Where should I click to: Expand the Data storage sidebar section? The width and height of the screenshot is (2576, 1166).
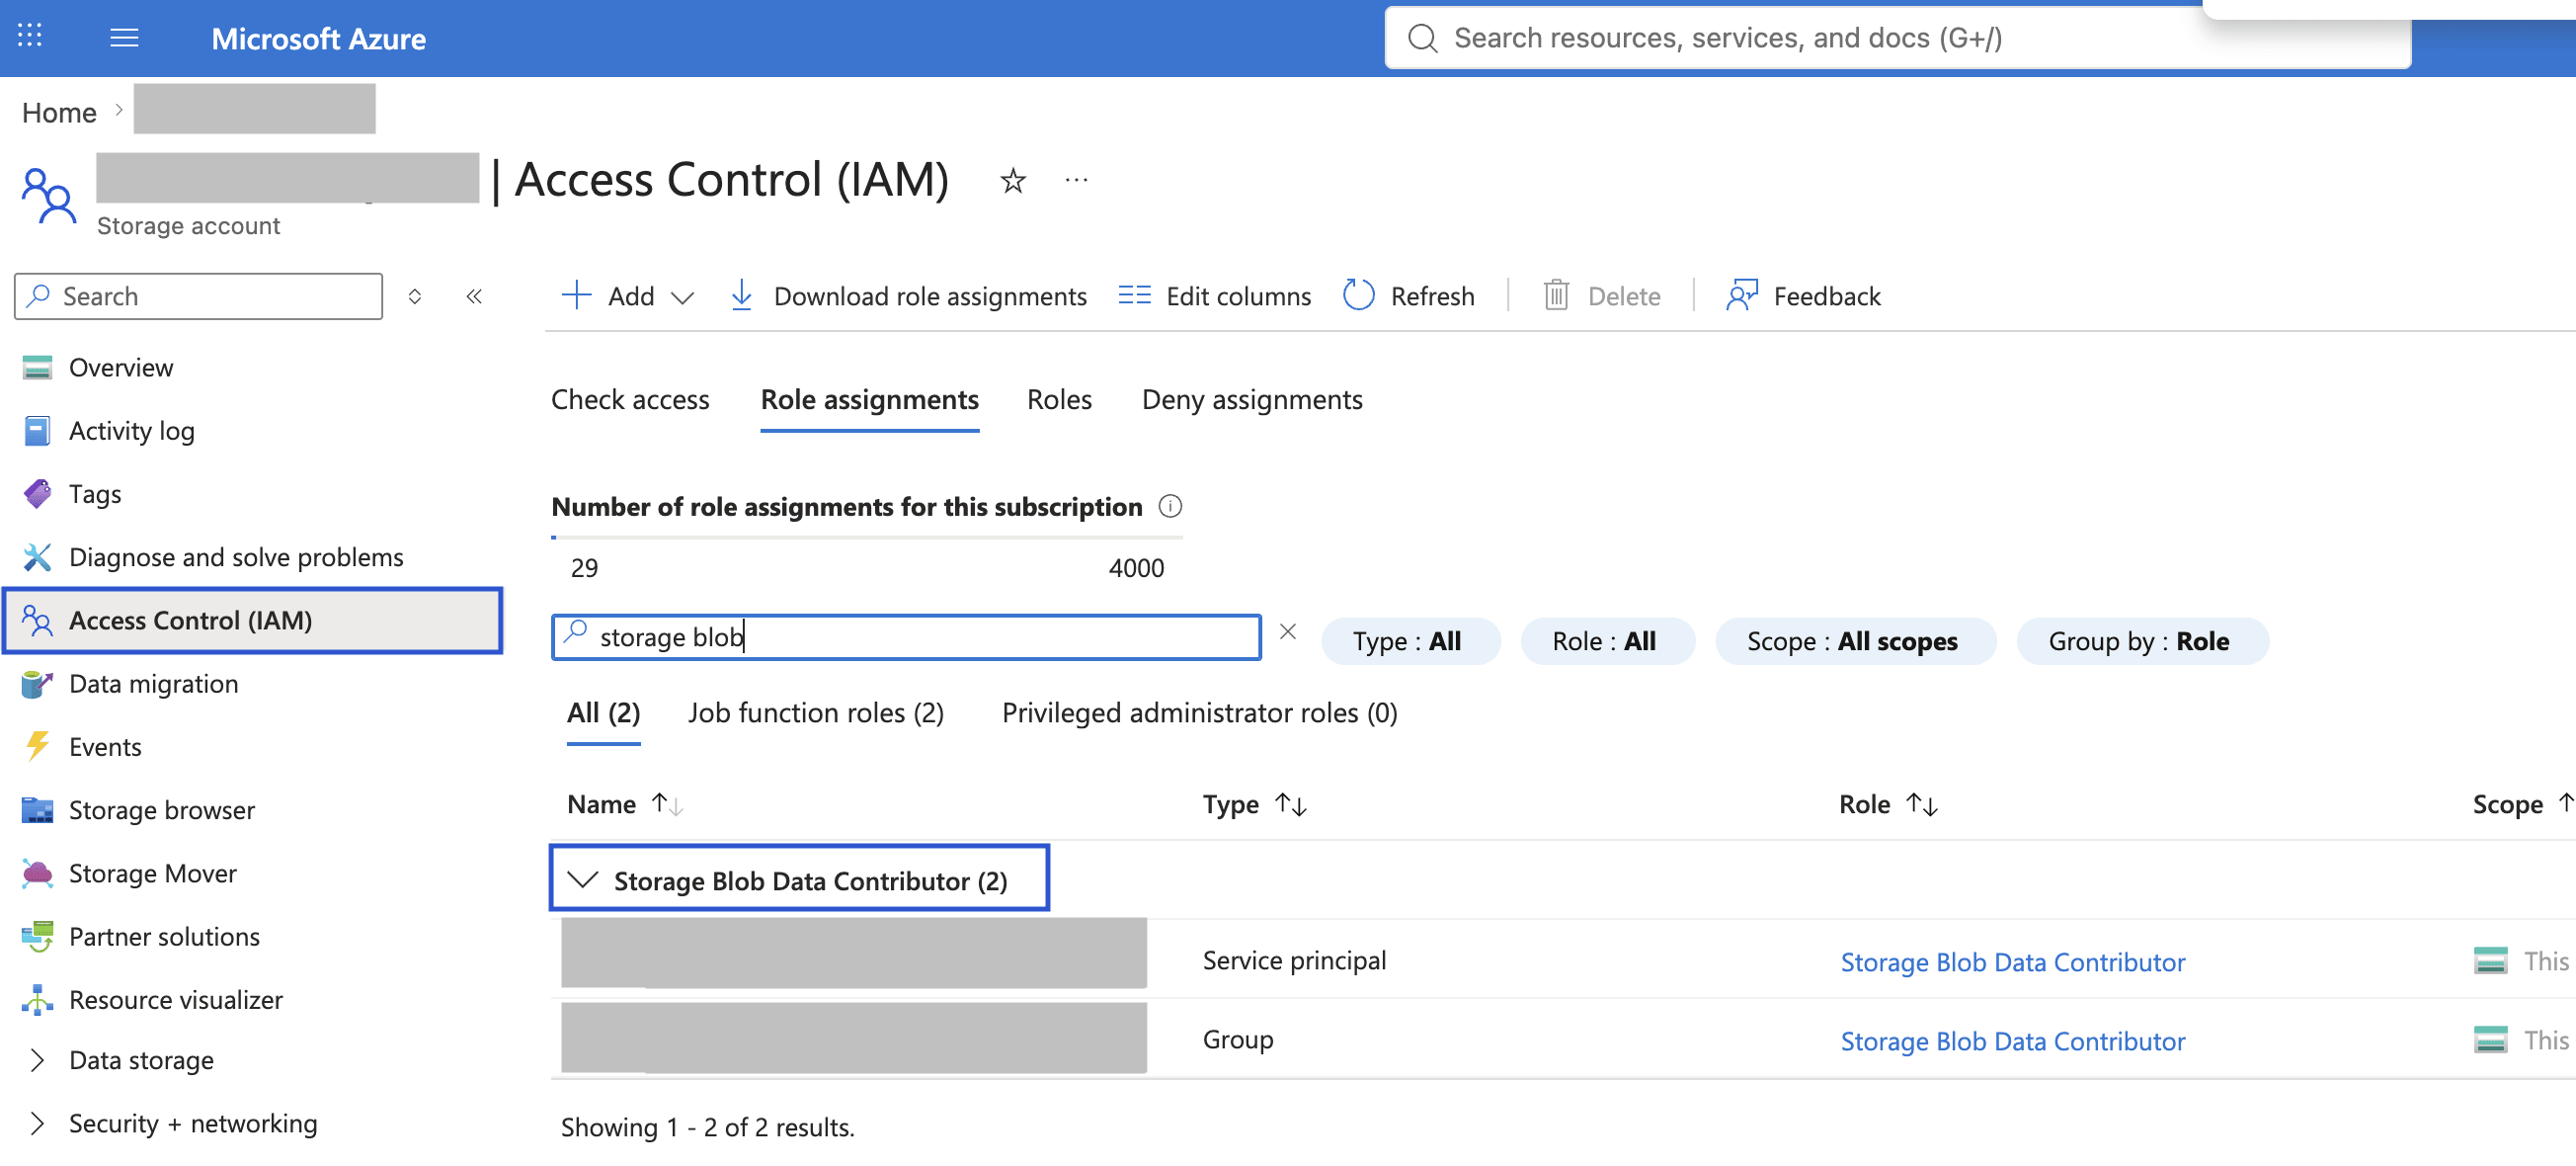coord(37,1060)
